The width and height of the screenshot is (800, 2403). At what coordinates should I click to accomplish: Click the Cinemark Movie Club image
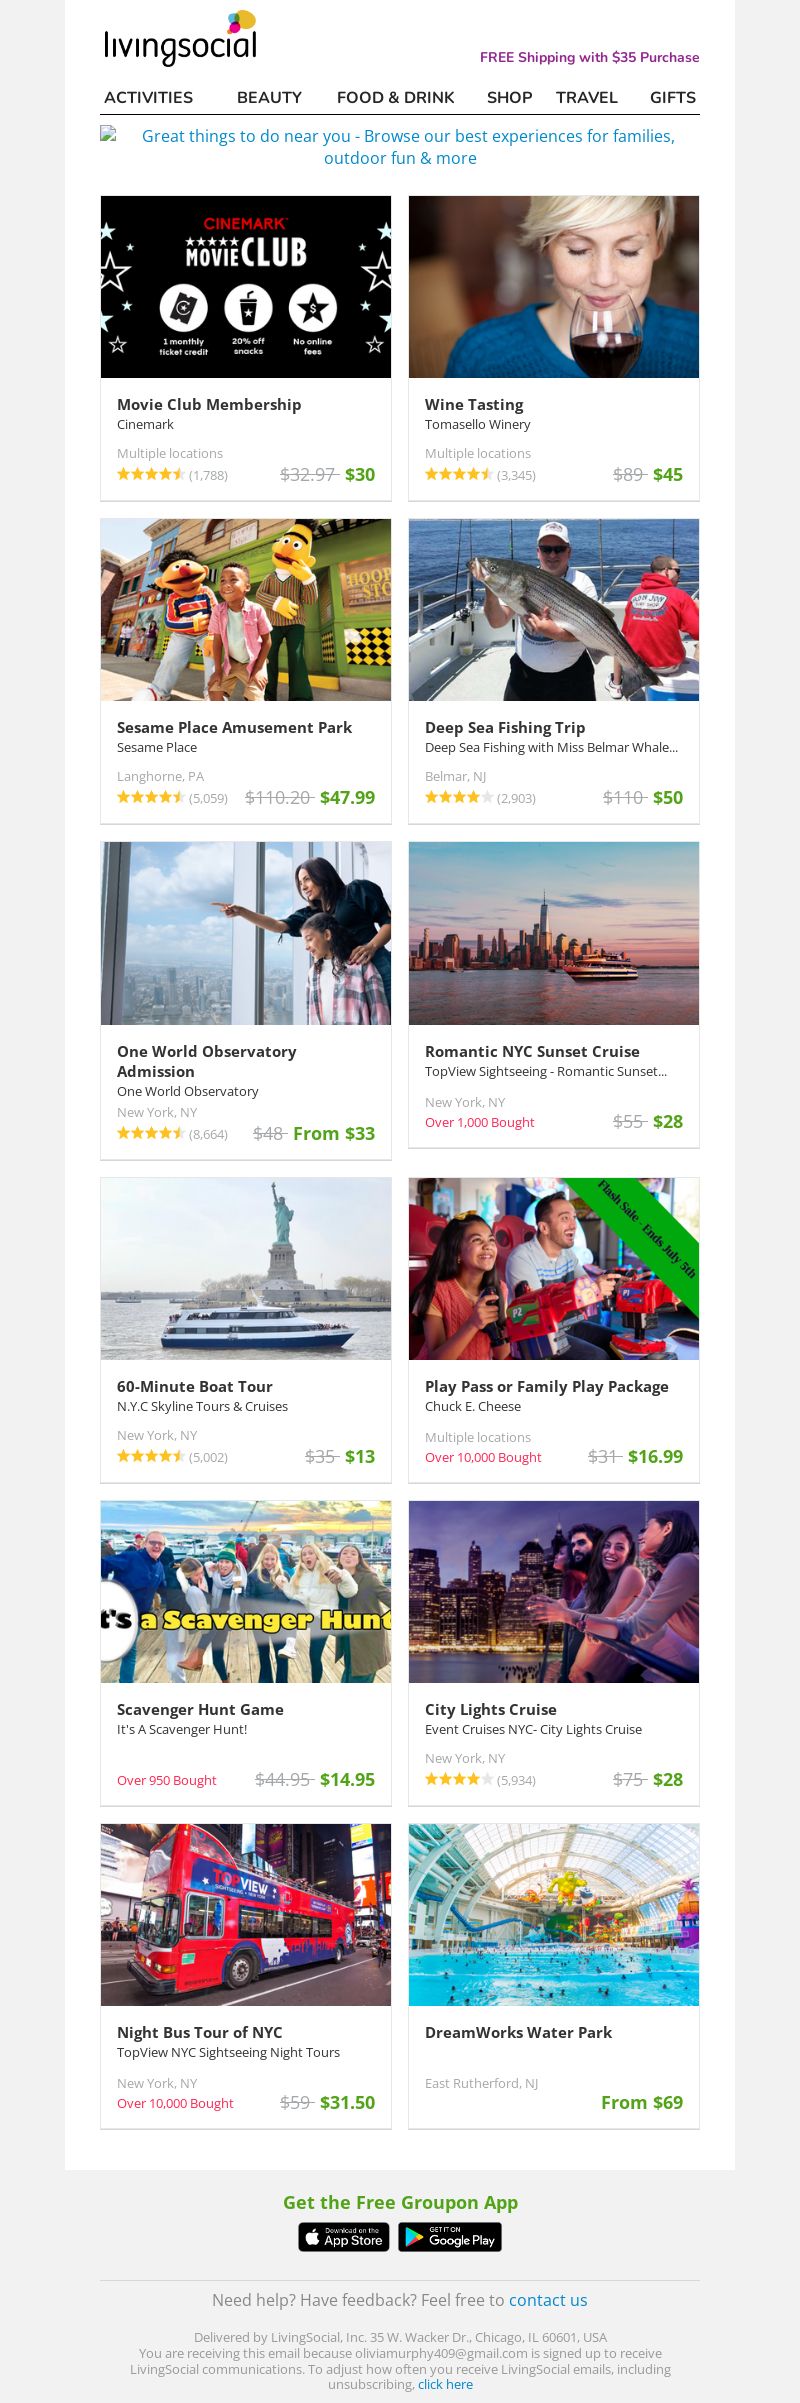(246, 287)
